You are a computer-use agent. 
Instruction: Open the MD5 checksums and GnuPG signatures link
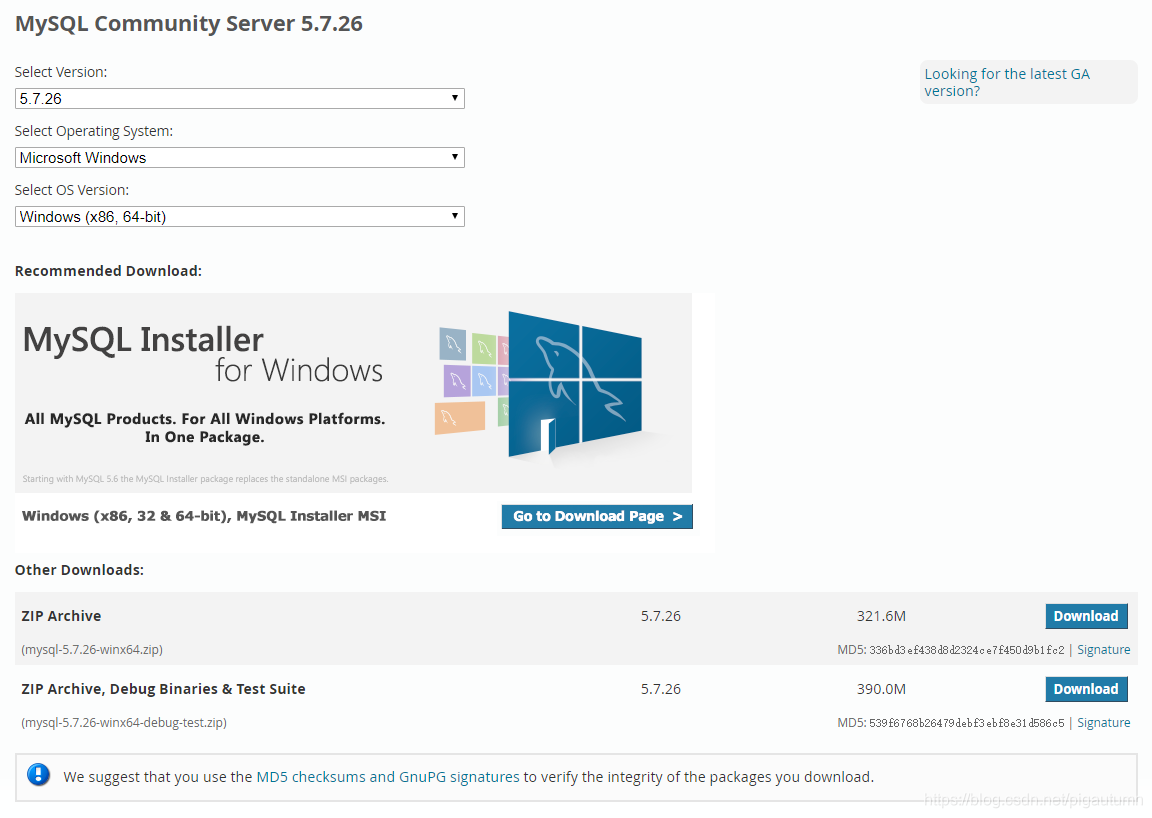coord(387,777)
